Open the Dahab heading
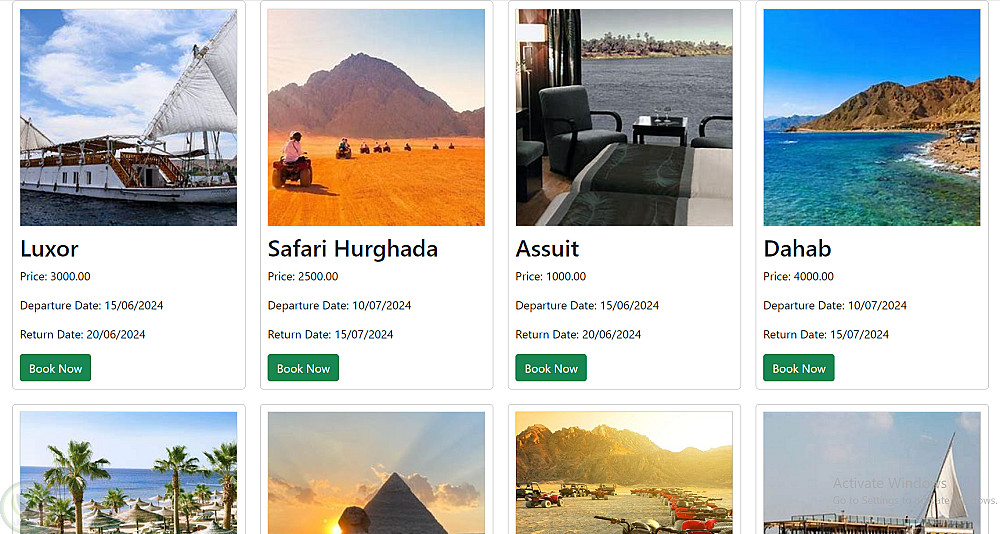1000x534 pixels. 797,248
